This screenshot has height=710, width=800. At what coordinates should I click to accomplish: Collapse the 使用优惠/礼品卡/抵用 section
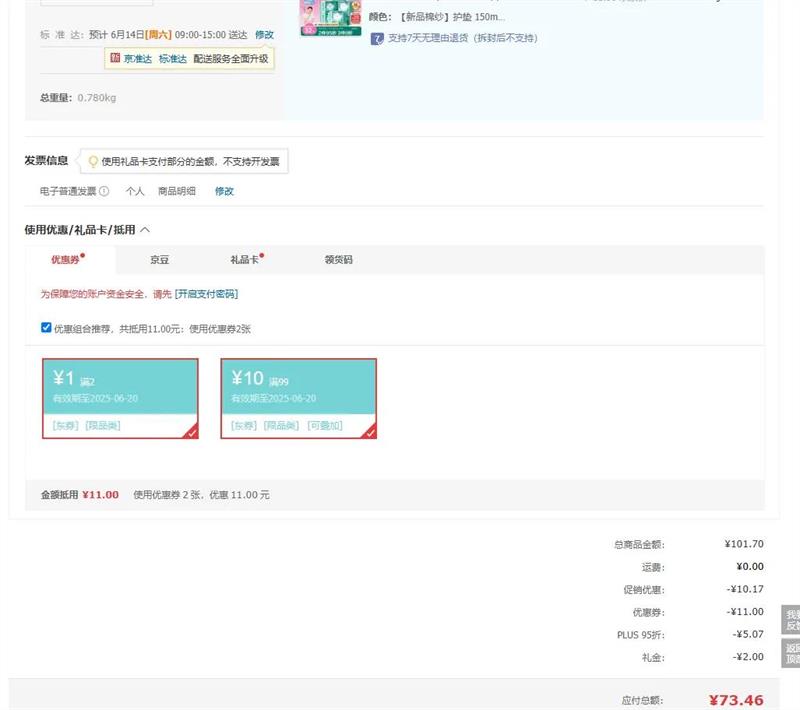tap(145, 230)
